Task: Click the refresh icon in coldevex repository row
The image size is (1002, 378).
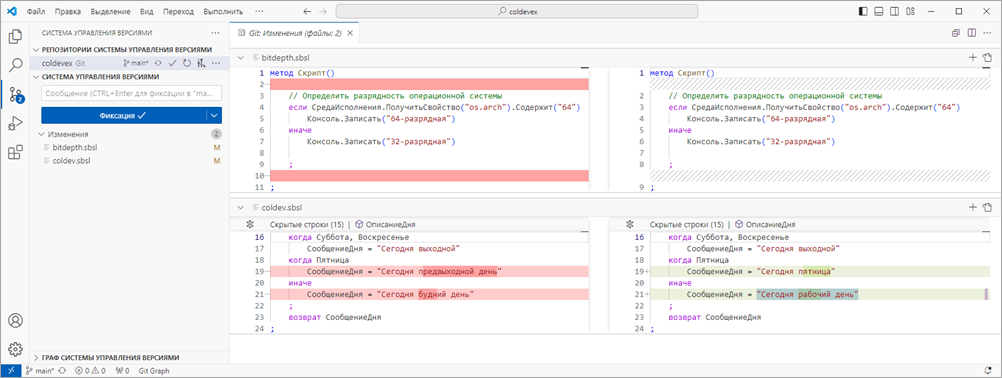Action: point(187,63)
